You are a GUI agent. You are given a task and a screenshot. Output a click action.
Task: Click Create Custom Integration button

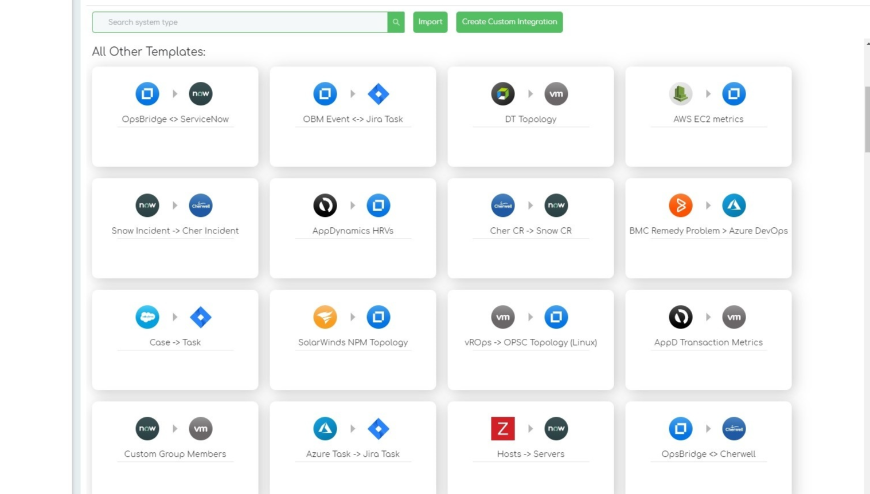click(x=509, y=22)
